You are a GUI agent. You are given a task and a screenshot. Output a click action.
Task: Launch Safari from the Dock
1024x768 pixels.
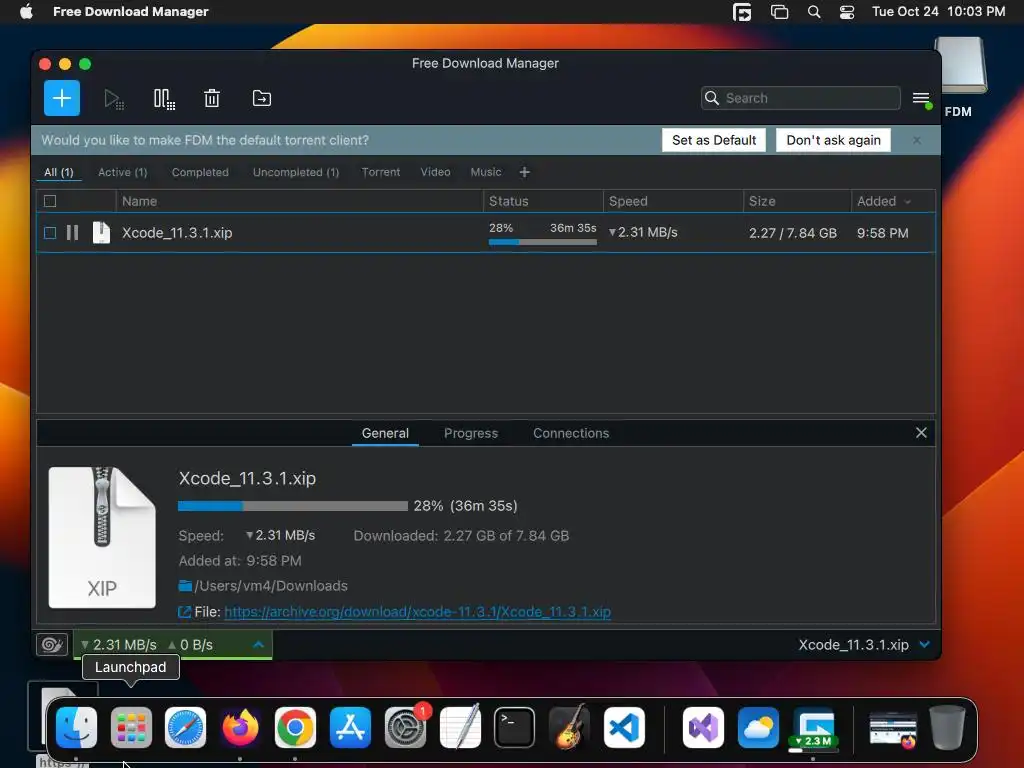click(x=185, y=728)
